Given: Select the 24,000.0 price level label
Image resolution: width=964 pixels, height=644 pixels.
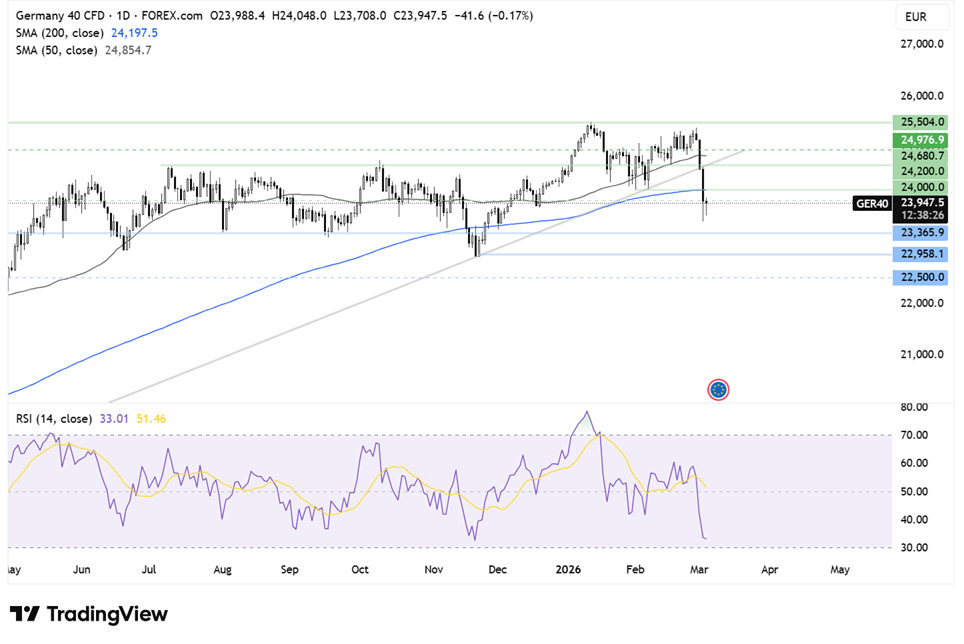Looking at the screenshot, I should [922, 187].
